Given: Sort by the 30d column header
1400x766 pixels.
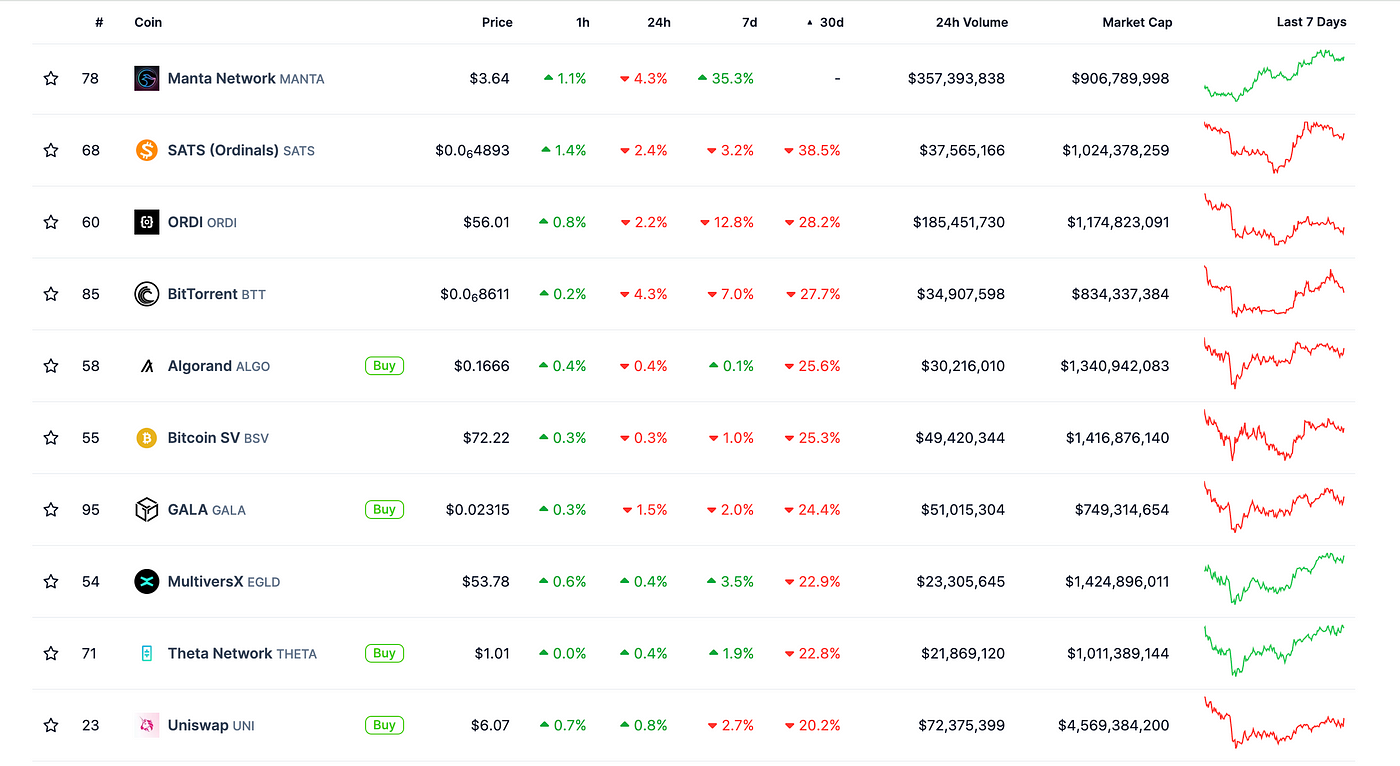Looking at the screenshot, I should point(825,22).
